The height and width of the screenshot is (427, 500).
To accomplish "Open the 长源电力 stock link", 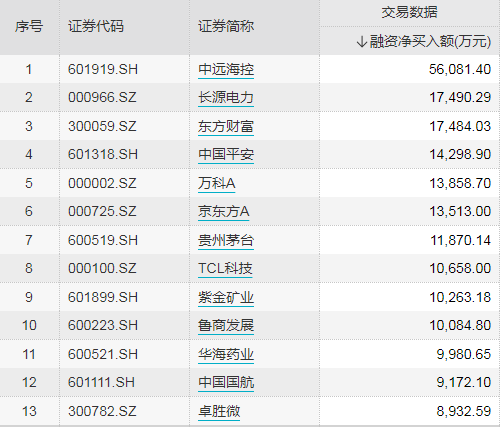I will click(x=226, y=97).
